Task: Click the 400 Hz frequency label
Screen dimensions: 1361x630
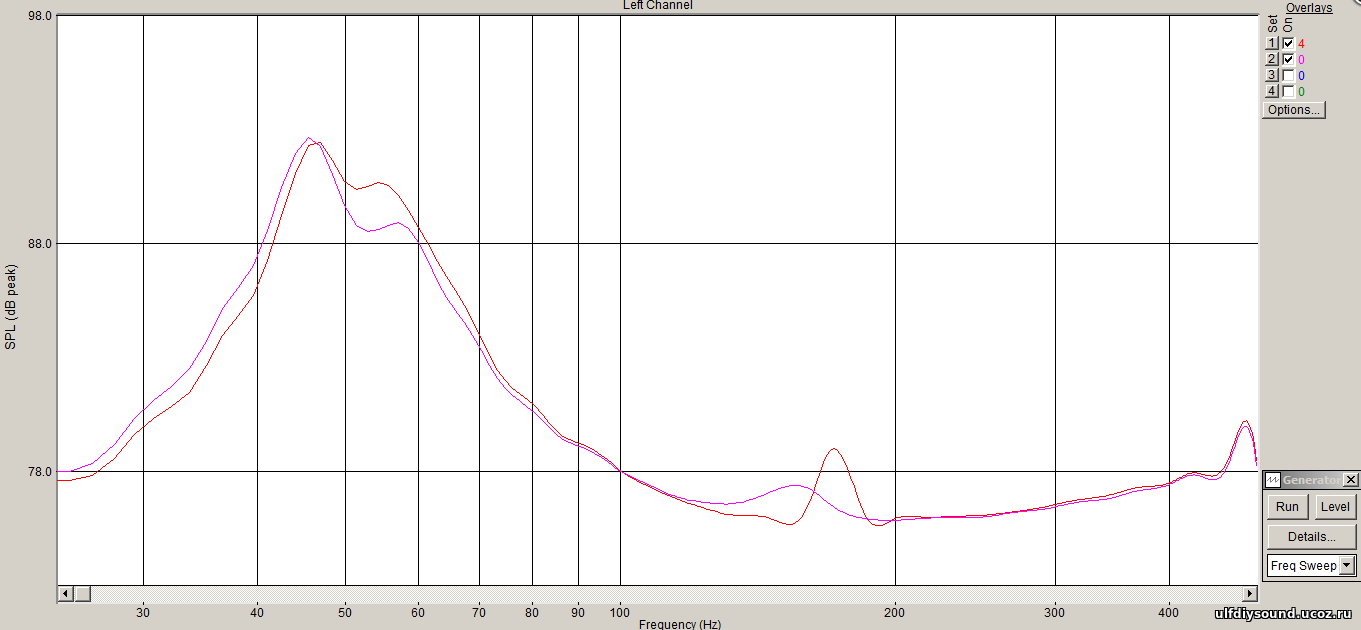Action: [1169, 612]
